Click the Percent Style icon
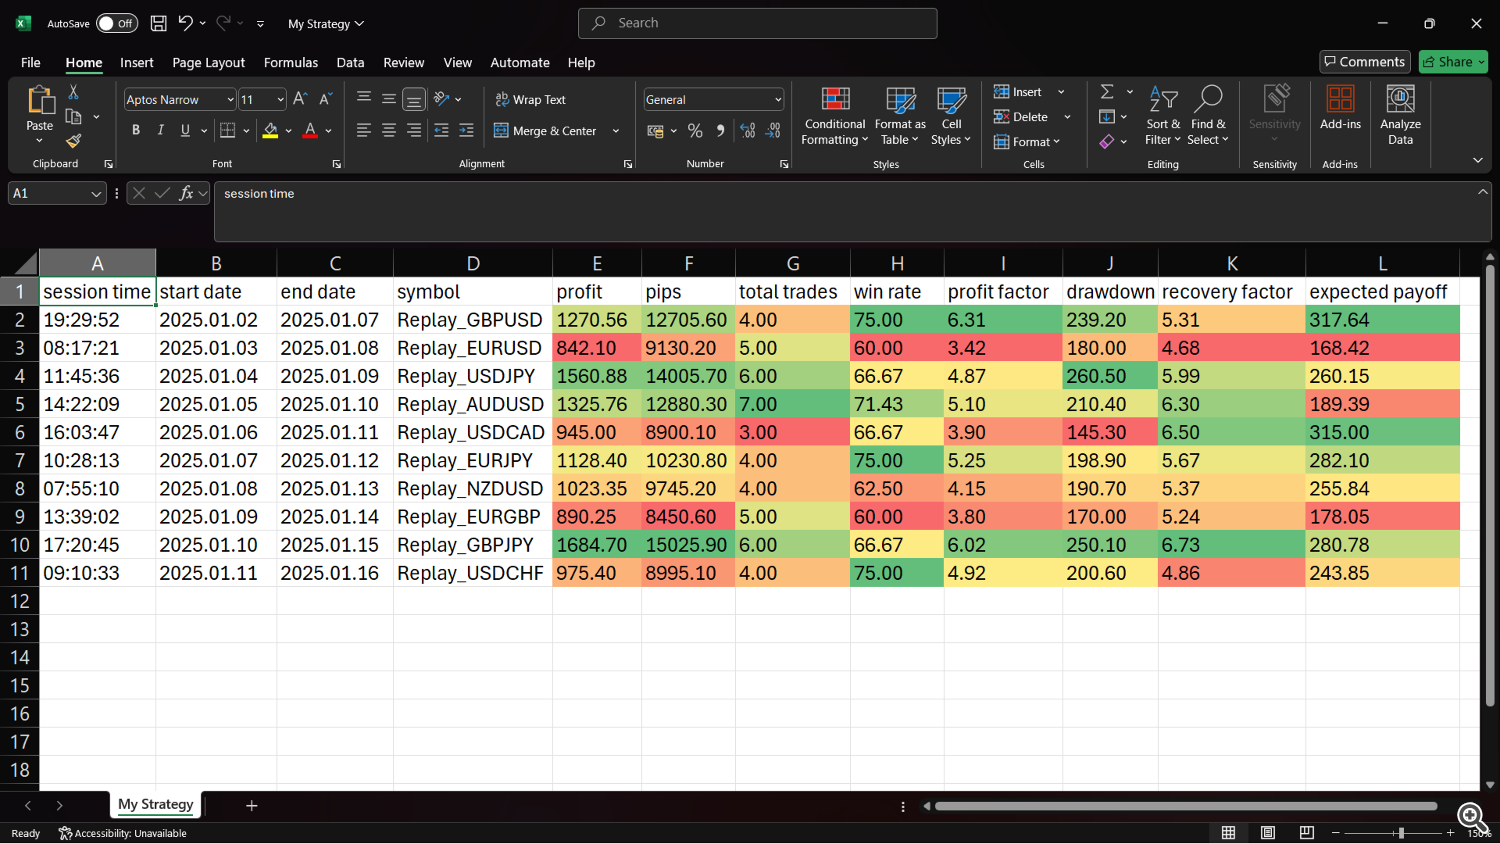Image resolution: width=1500 pixels, height=844 pixels. click(x=695, y=131)
